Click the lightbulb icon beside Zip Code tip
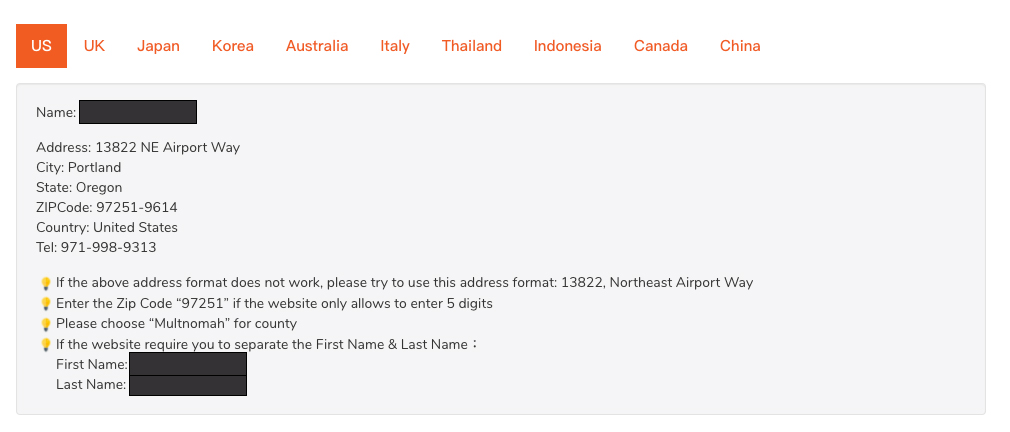Image resolution: width=1010 pixels, height=432 pixels. (x=46, y=304)
